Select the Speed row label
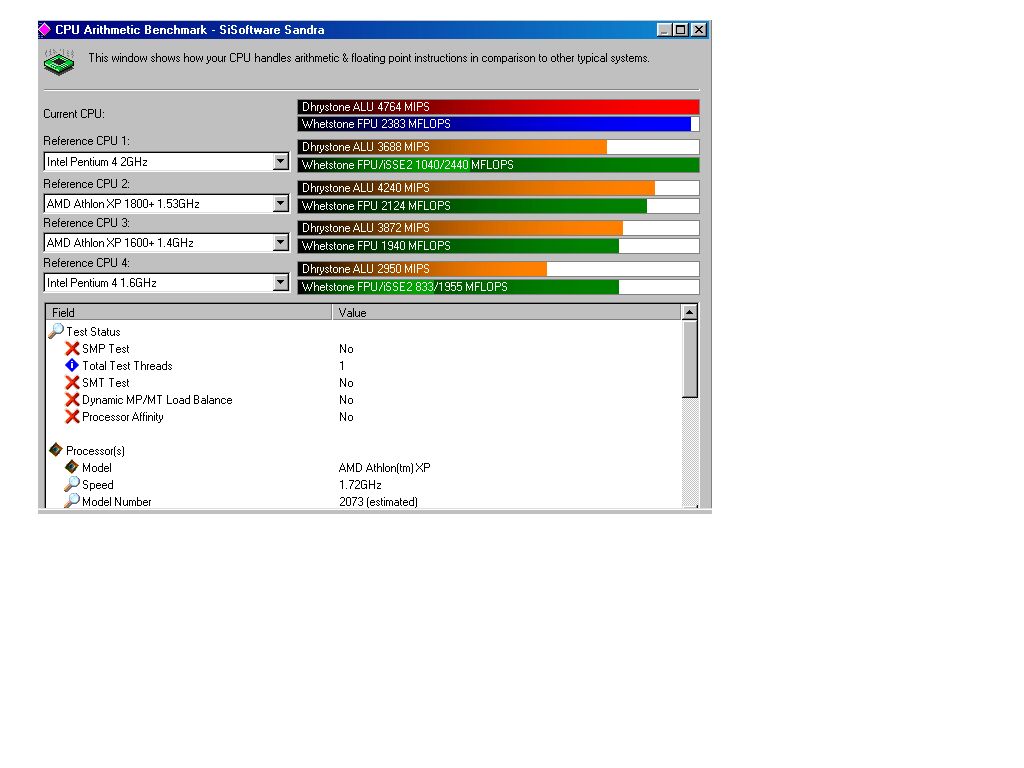Viewport: 1024px width, 768px height. pyautogui.click(x=98, y=485)
